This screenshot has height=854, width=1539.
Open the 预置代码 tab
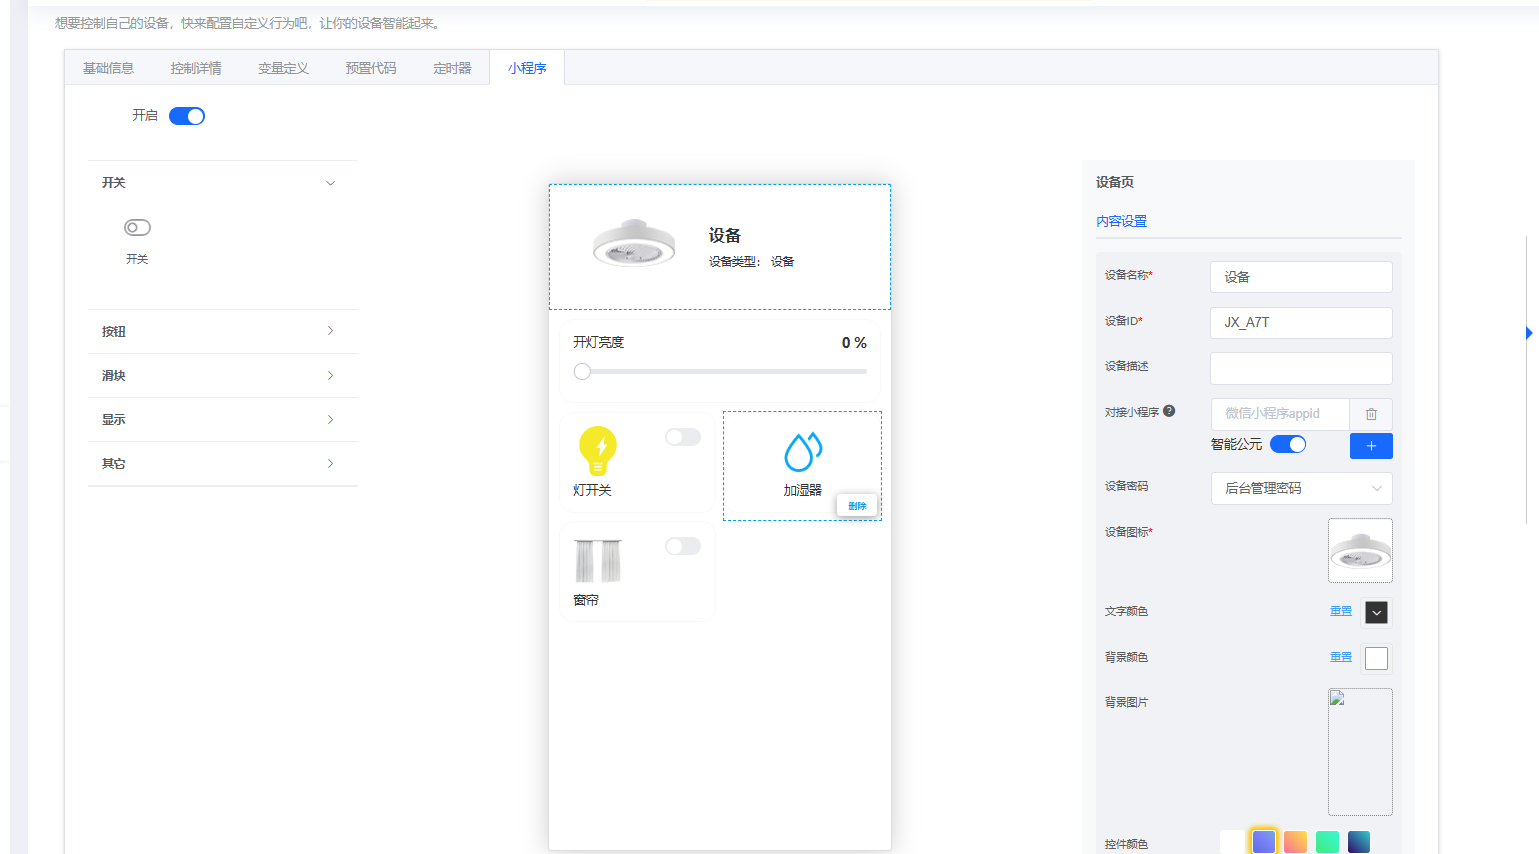coord(370,67)
